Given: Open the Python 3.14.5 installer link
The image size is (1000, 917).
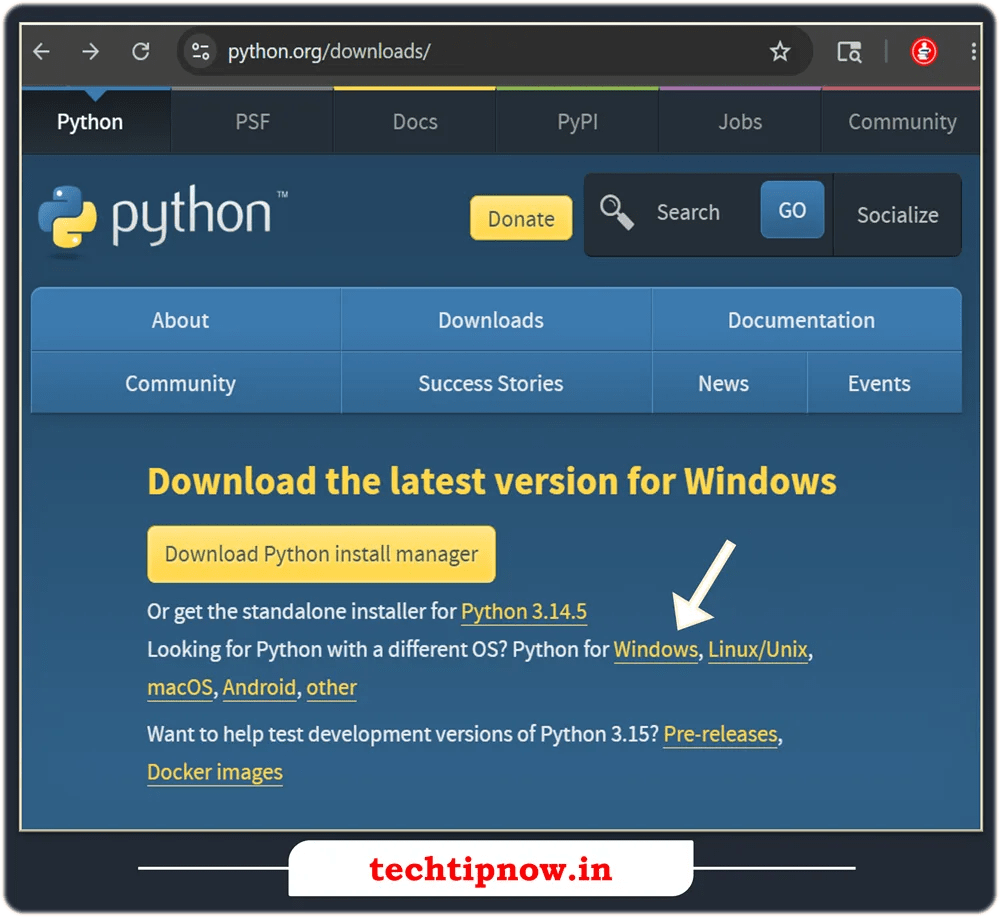Looking at the screenshot, I should click(524, 612).
